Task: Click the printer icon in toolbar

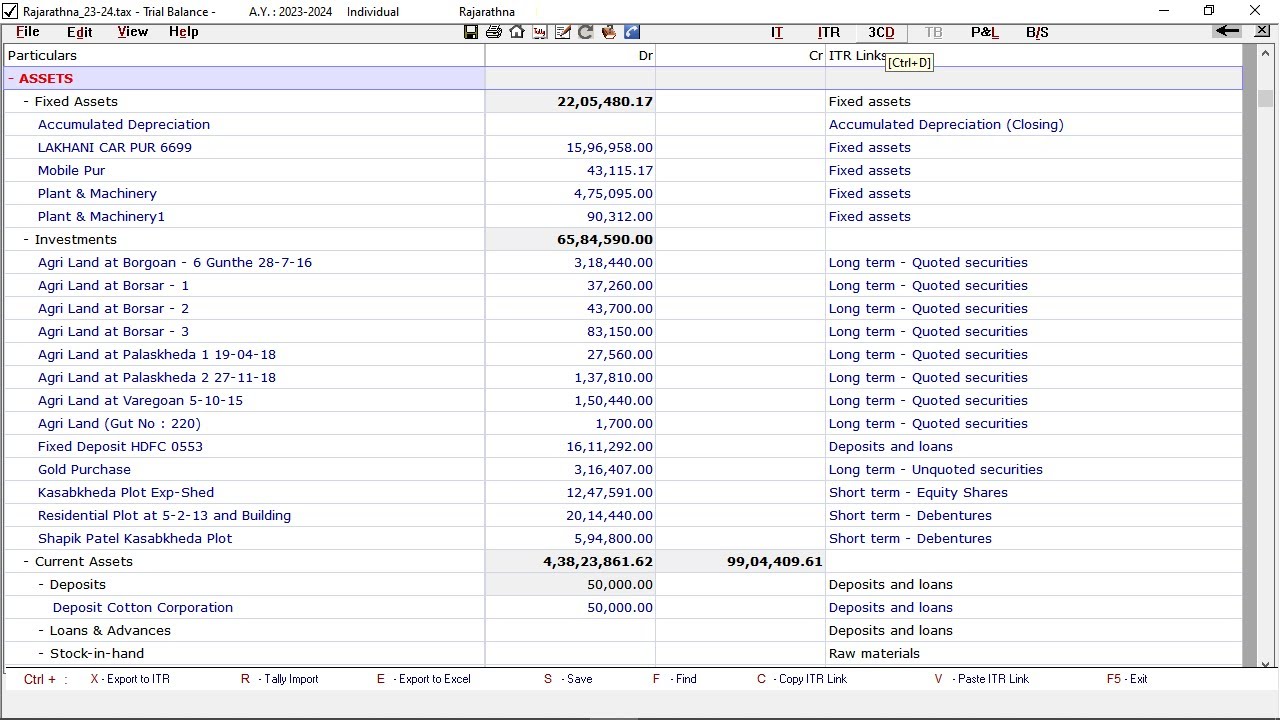Action: click(x=494, y=32)
